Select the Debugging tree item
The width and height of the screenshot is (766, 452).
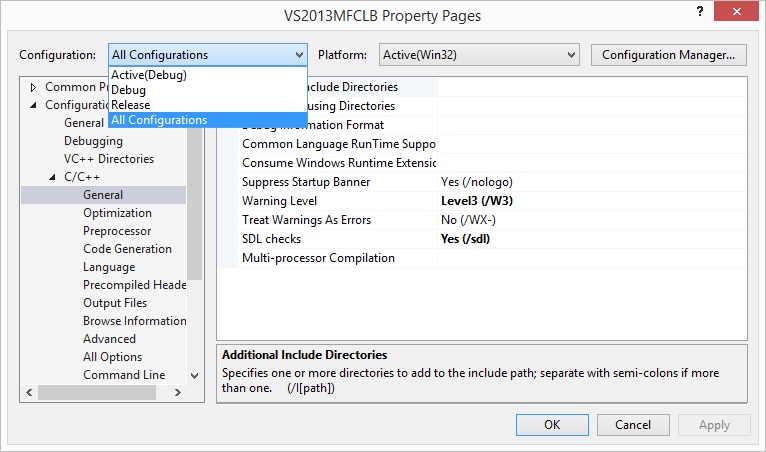pos(93,141)
